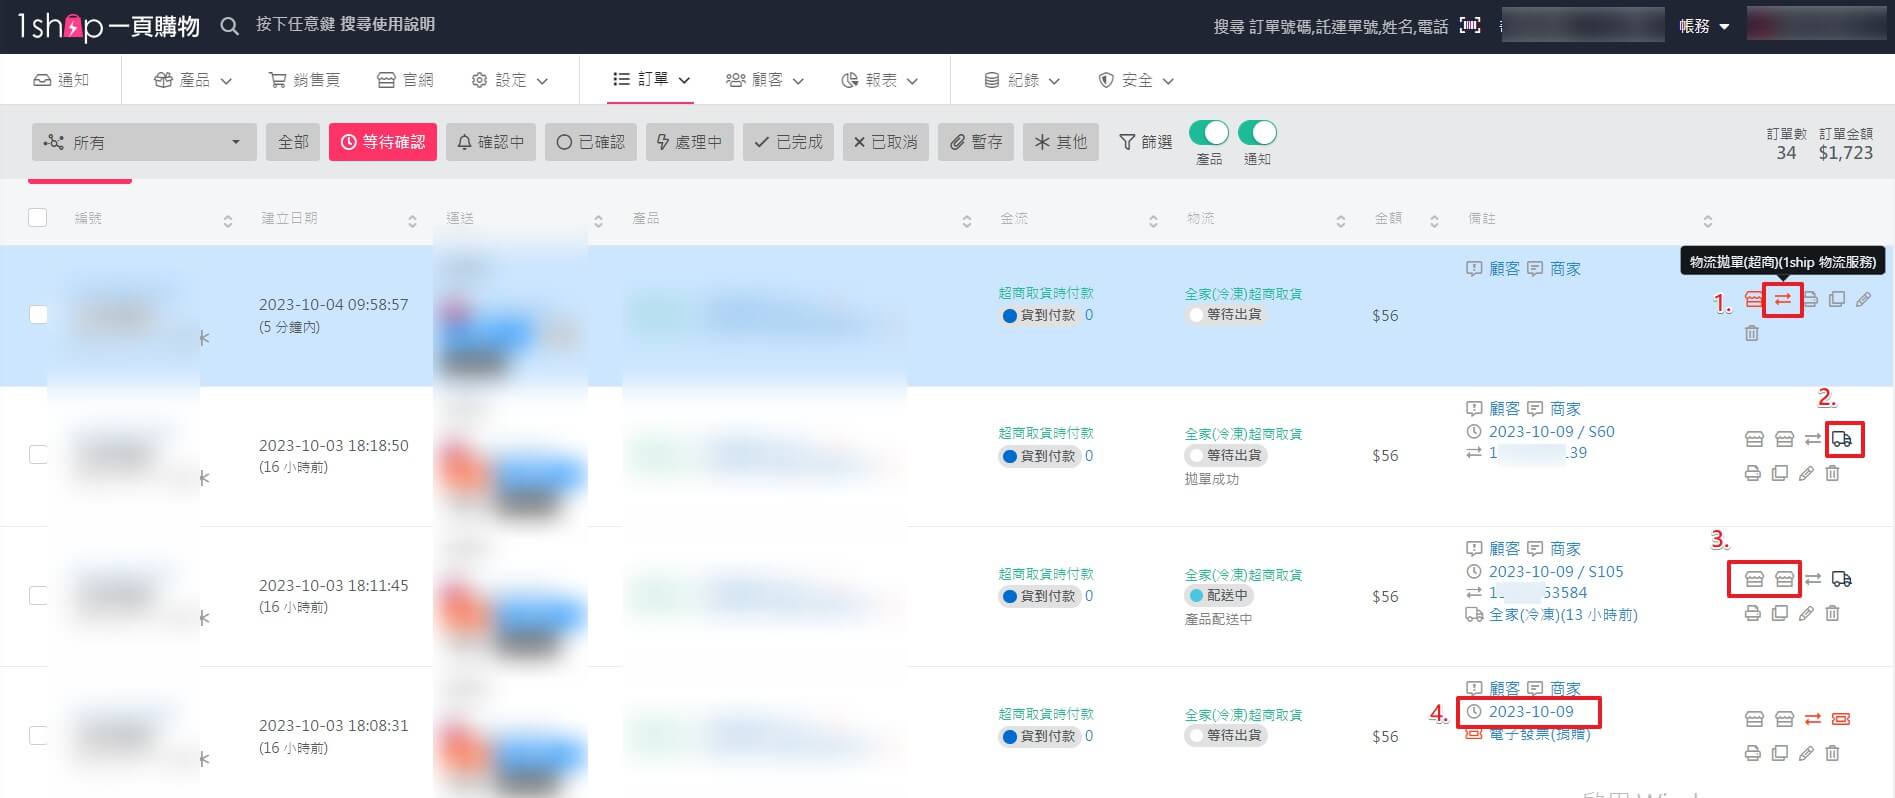Open the 顧客 menu
The image size is (1895, 798).
tap(765, 80)
